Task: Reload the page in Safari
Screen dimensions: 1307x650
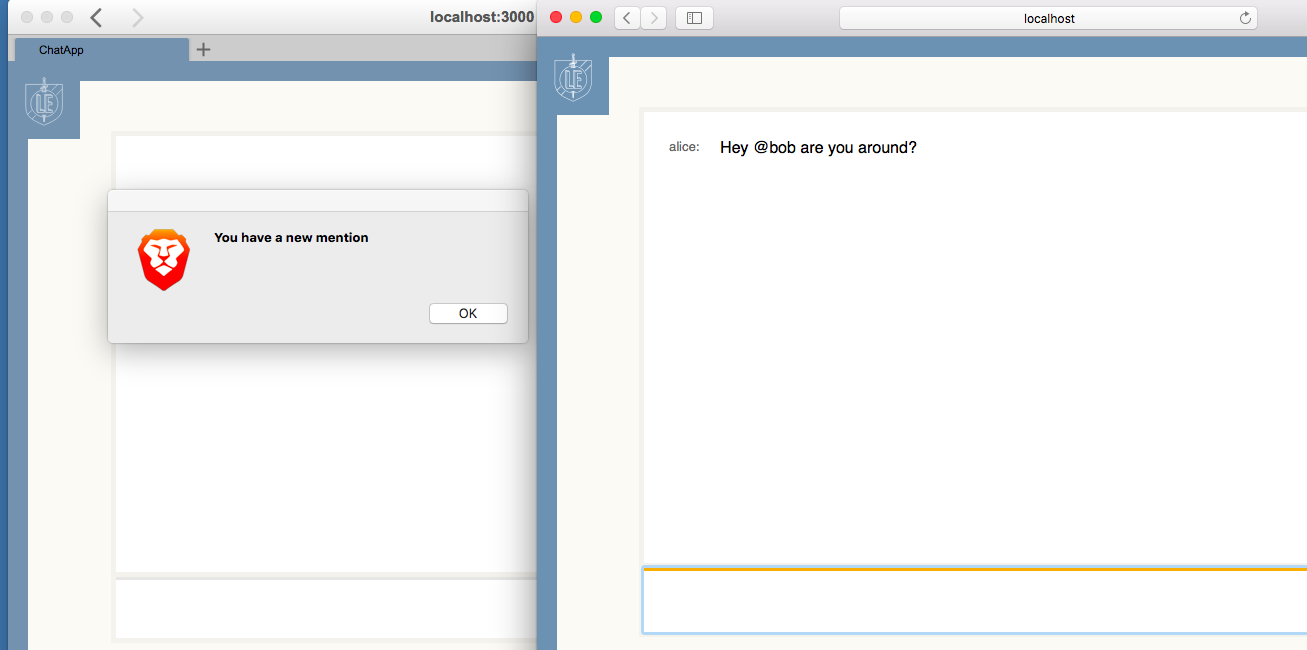Action: click(1245, 18)
